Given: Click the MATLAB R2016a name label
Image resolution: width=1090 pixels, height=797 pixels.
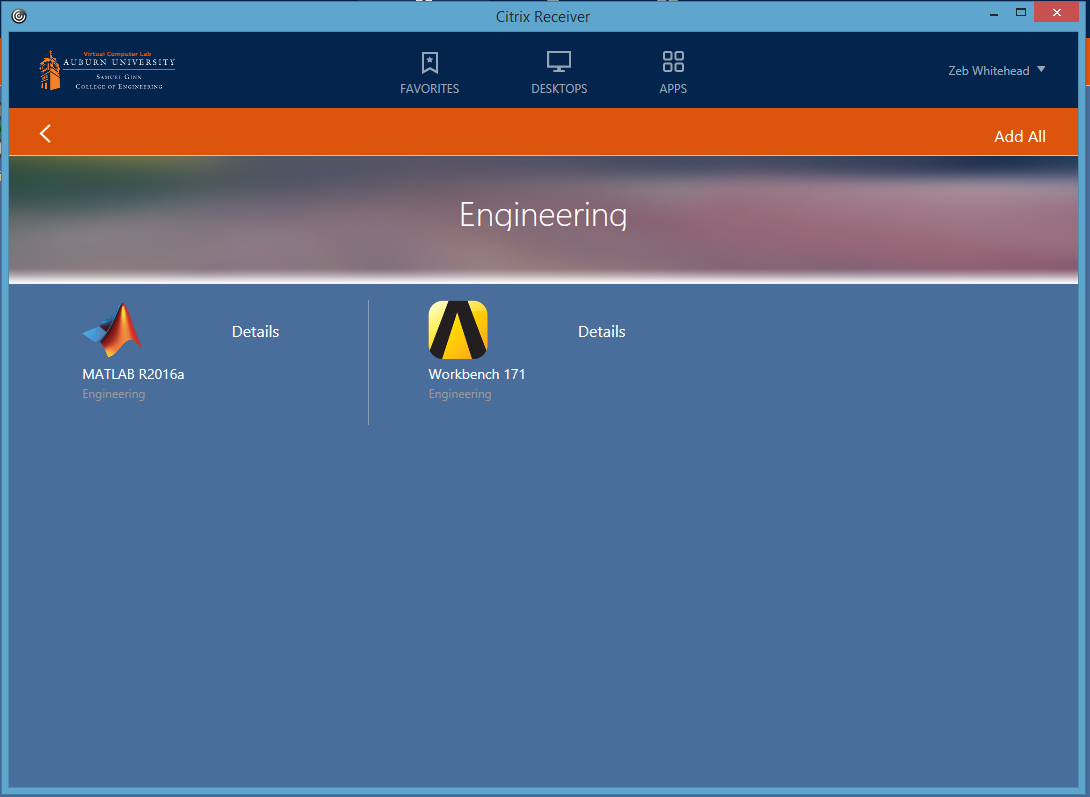Looking at the screenshot, I should [133, 375].
